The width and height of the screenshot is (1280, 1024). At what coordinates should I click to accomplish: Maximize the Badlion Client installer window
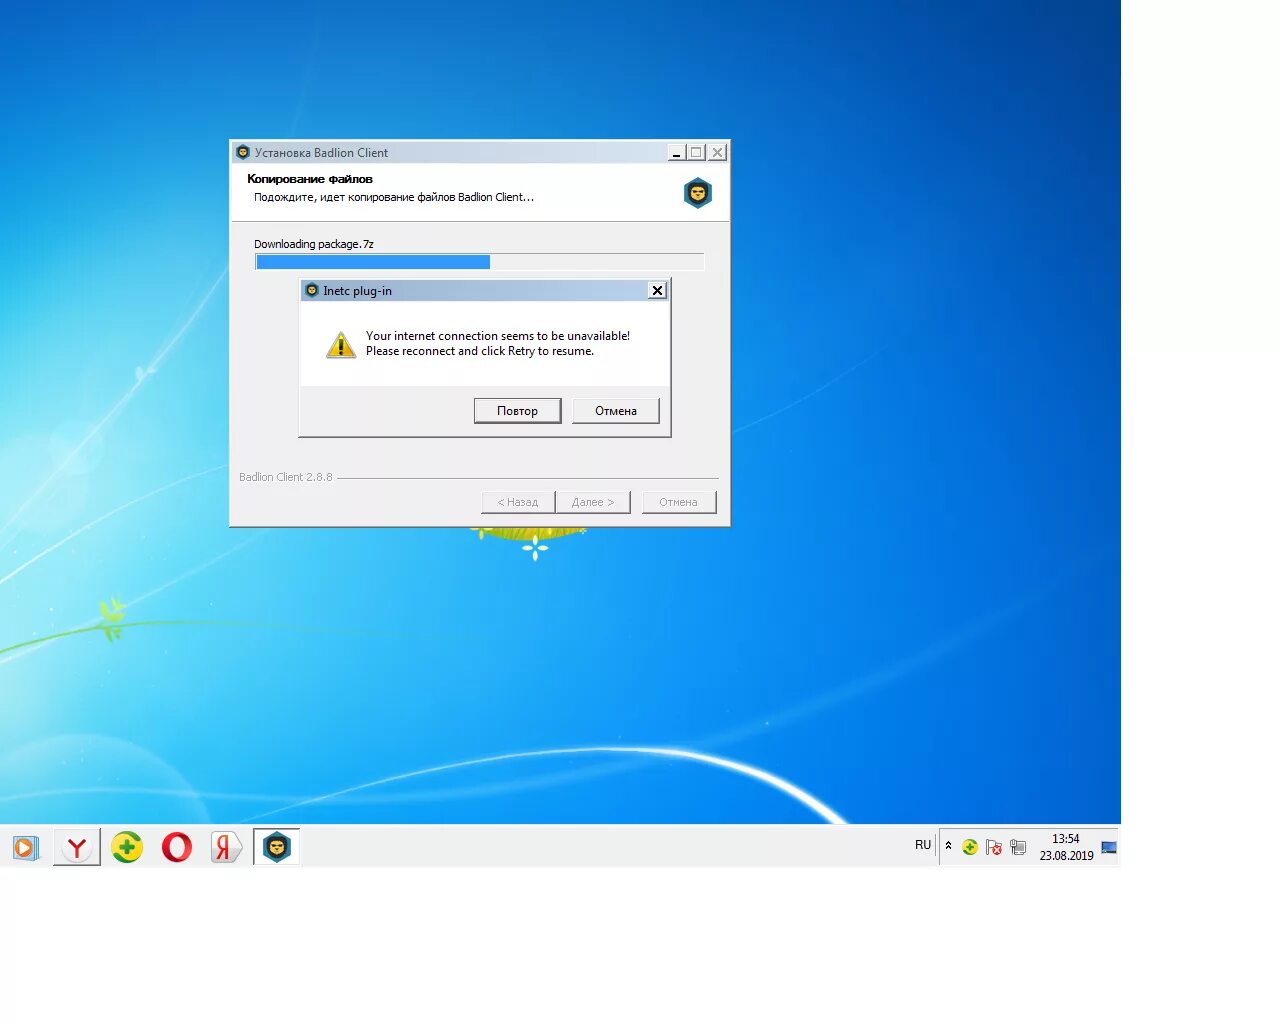[x=696, y=153]
